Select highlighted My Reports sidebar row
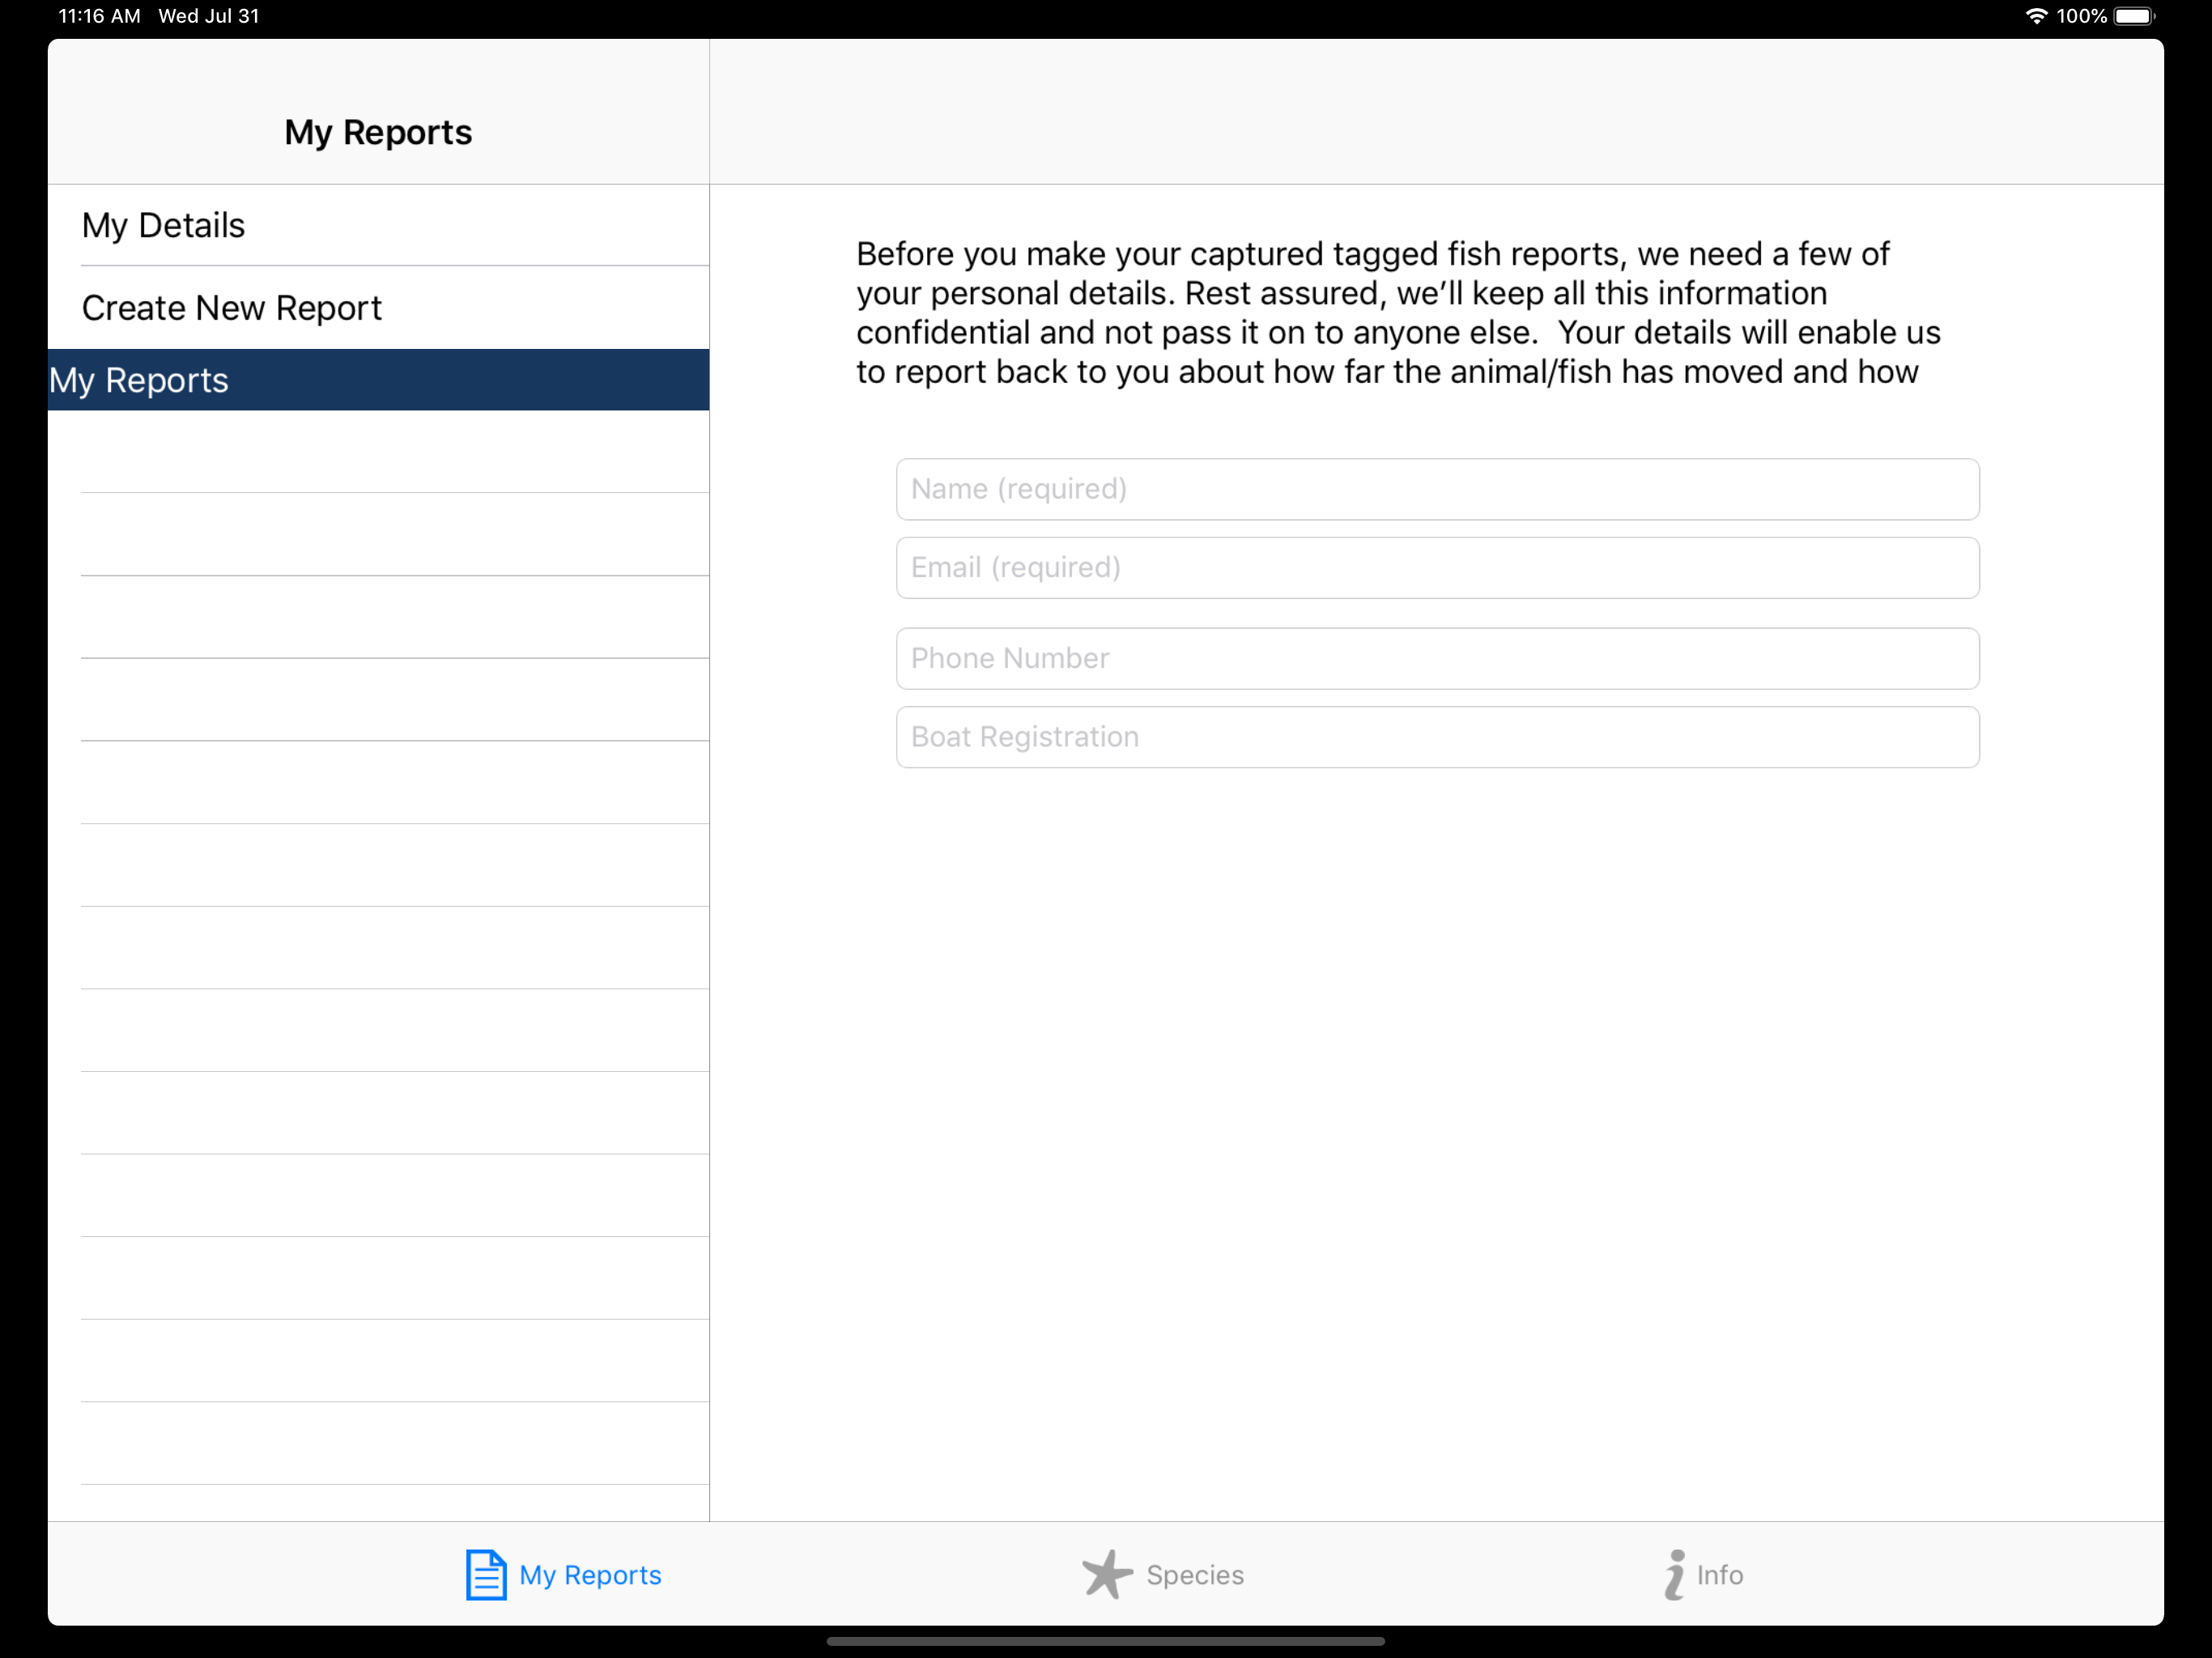The width and height of the screenshot is (2212, 1658). (x=378, y=380)
